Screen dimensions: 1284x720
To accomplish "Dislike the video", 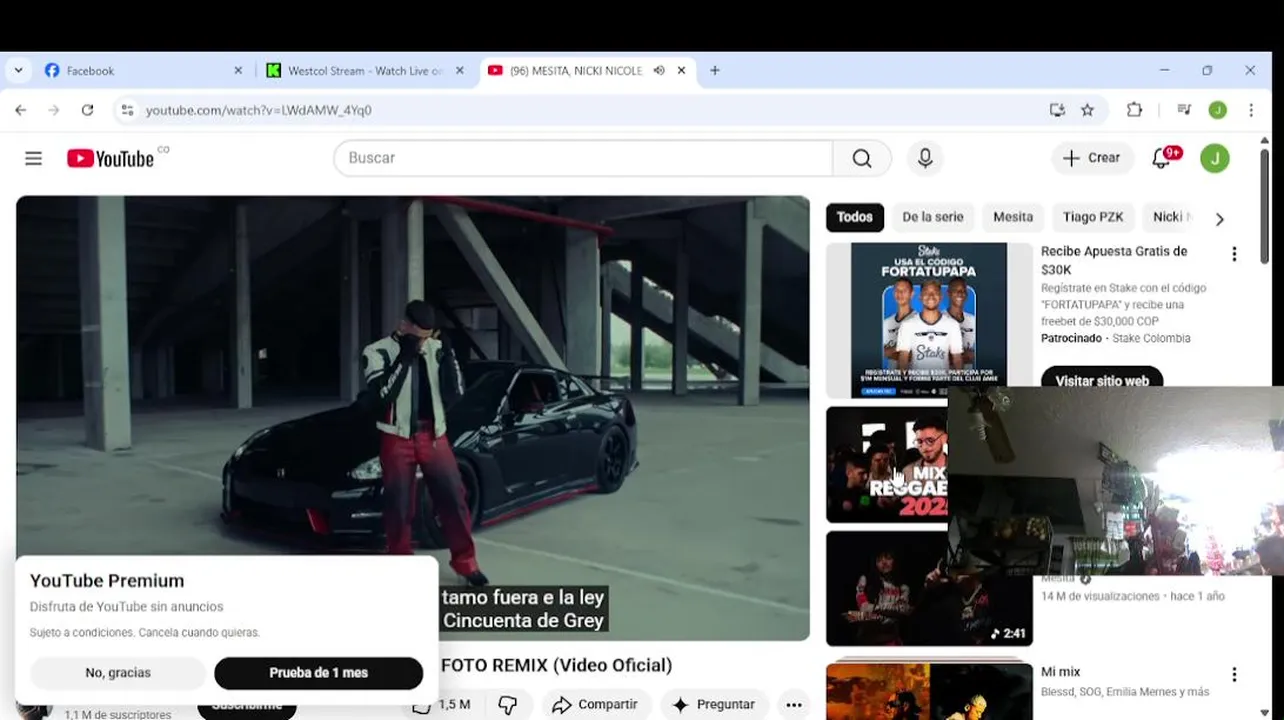I will (x=508, y=705).
